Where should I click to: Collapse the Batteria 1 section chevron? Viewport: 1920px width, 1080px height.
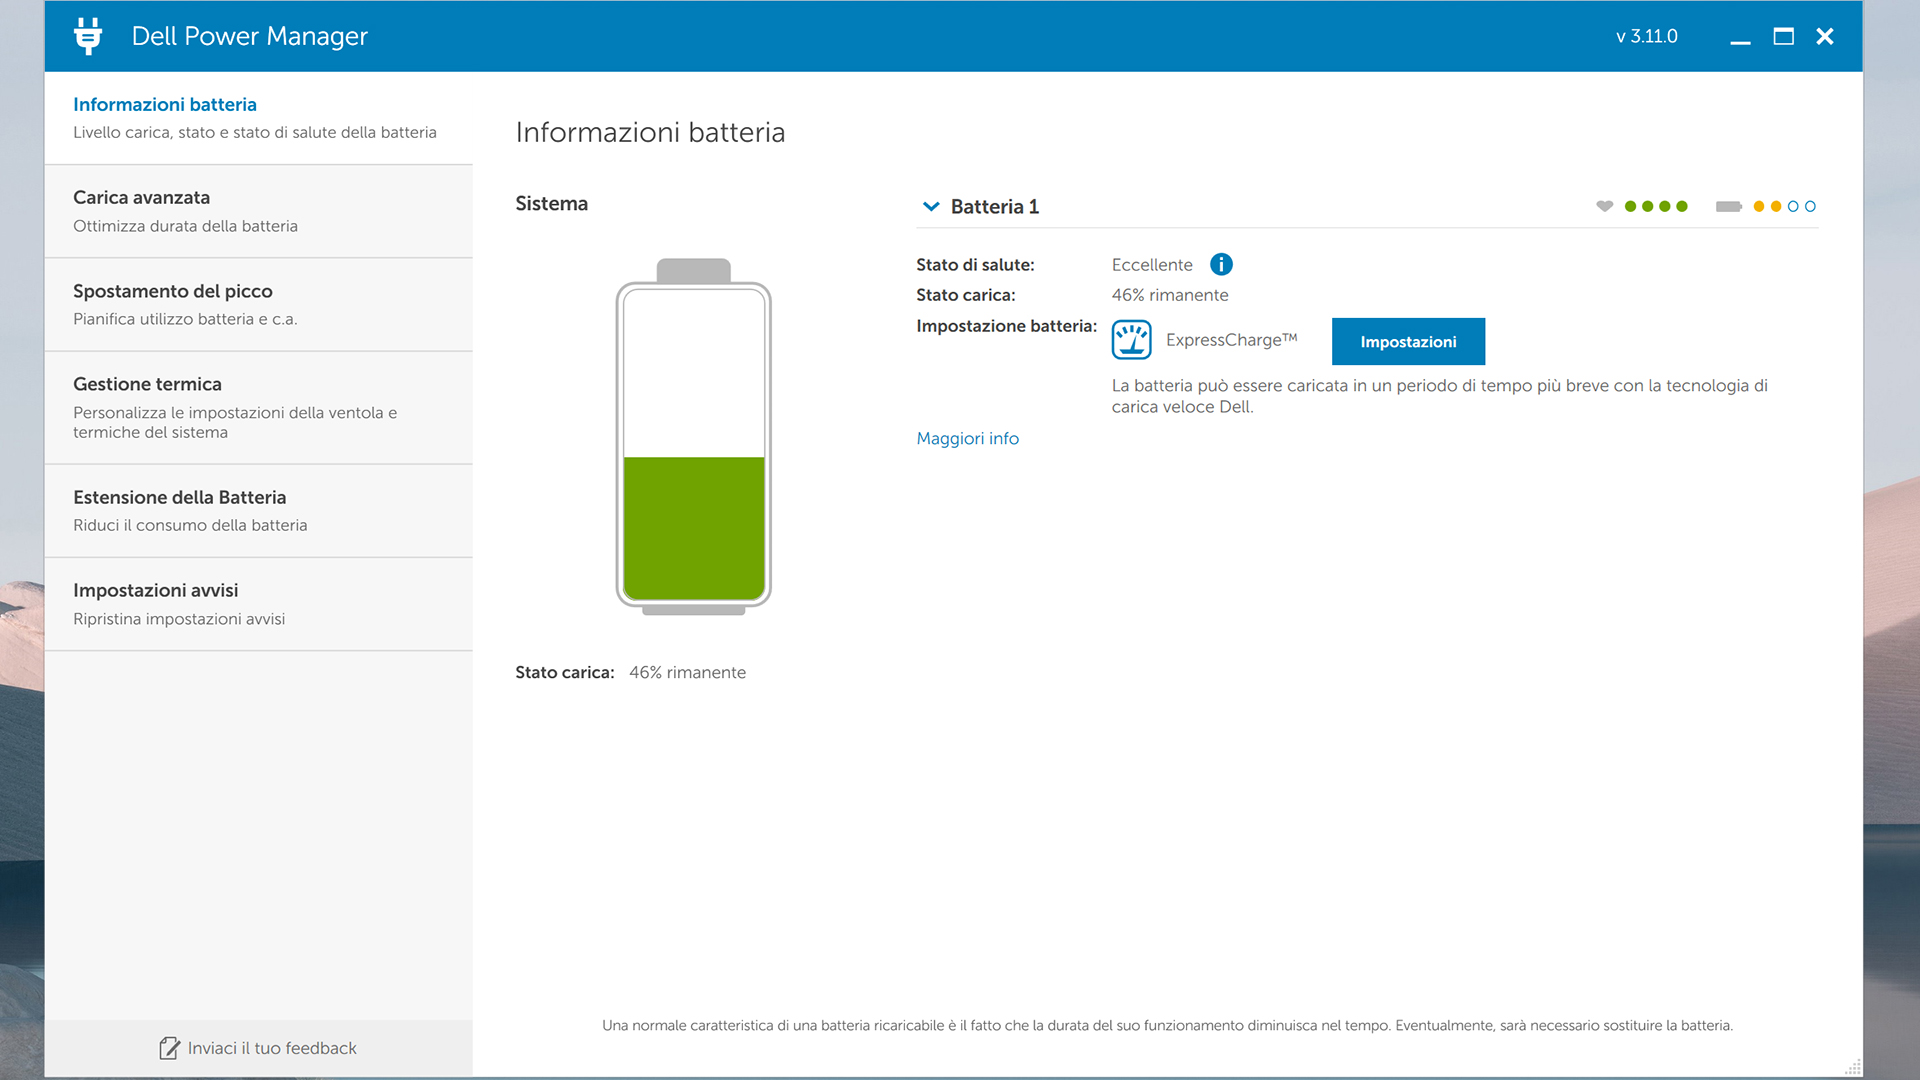pos(931,206)
